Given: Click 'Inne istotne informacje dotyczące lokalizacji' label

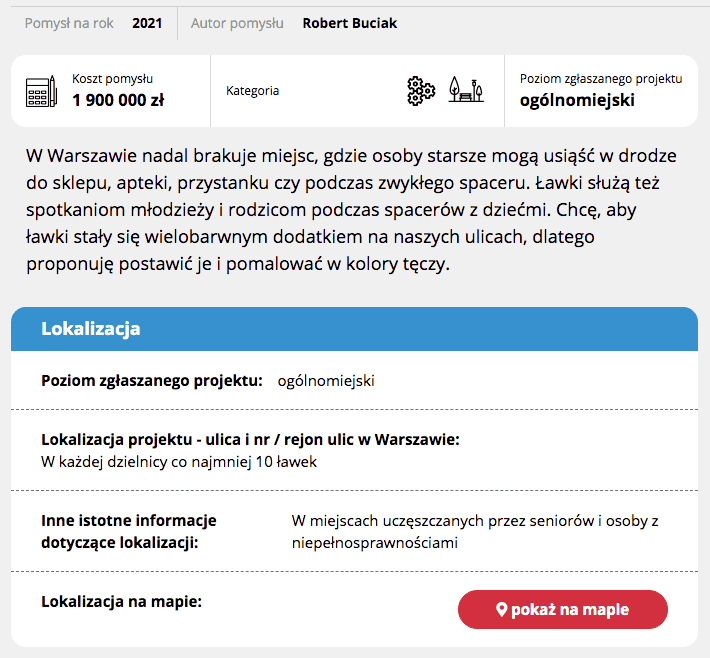Looking at the screenshot, I should pos(129,531).
